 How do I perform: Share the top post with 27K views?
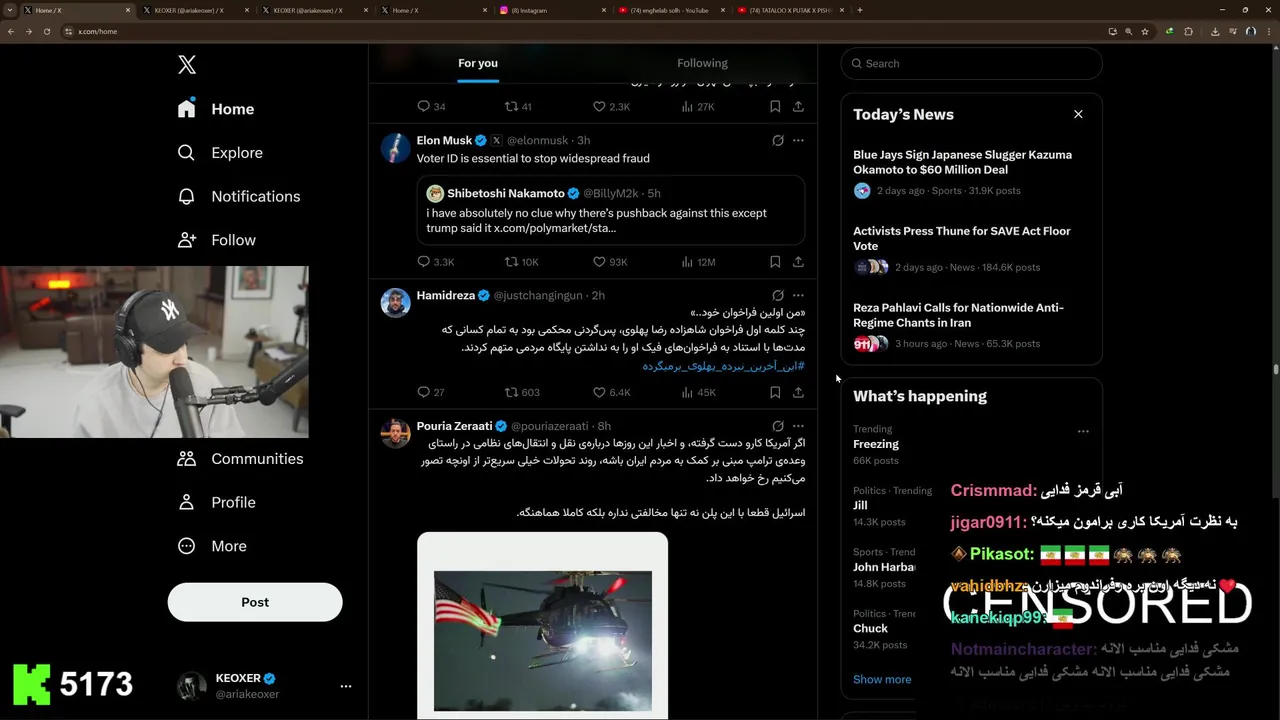pos(798,106)
